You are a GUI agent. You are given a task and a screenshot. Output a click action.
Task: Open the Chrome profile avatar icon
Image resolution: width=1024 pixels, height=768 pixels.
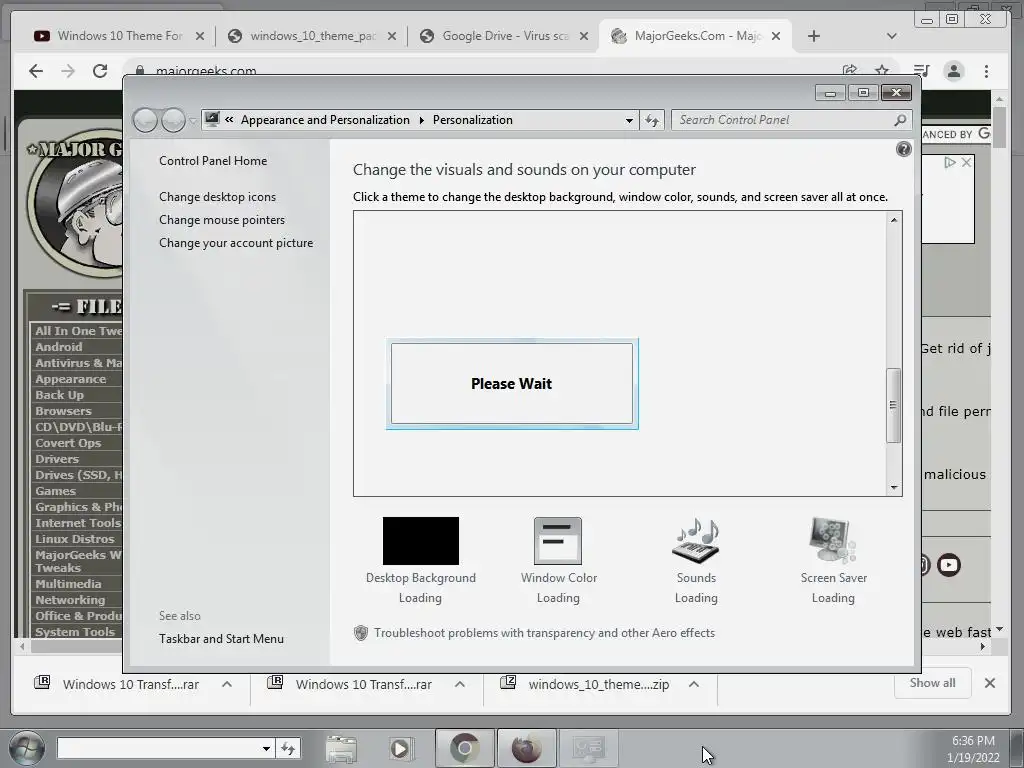954,71
